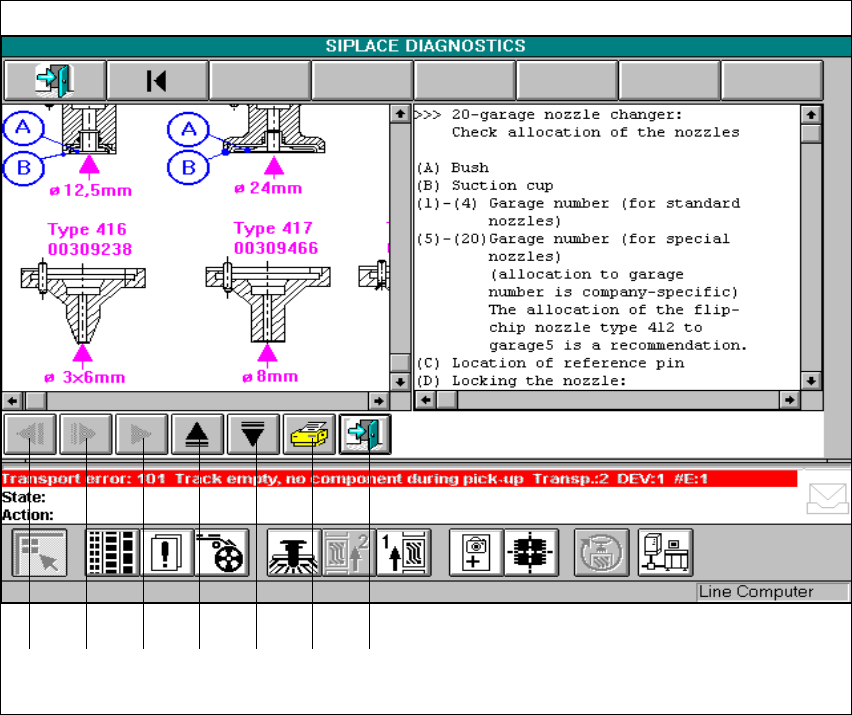Click the Line Computer status field
852x715 pixels.
coord(772,592)
